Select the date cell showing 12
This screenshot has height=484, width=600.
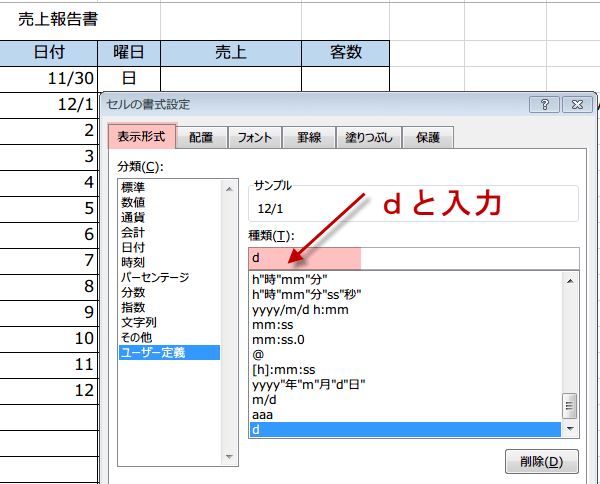[x=48, y=391]
